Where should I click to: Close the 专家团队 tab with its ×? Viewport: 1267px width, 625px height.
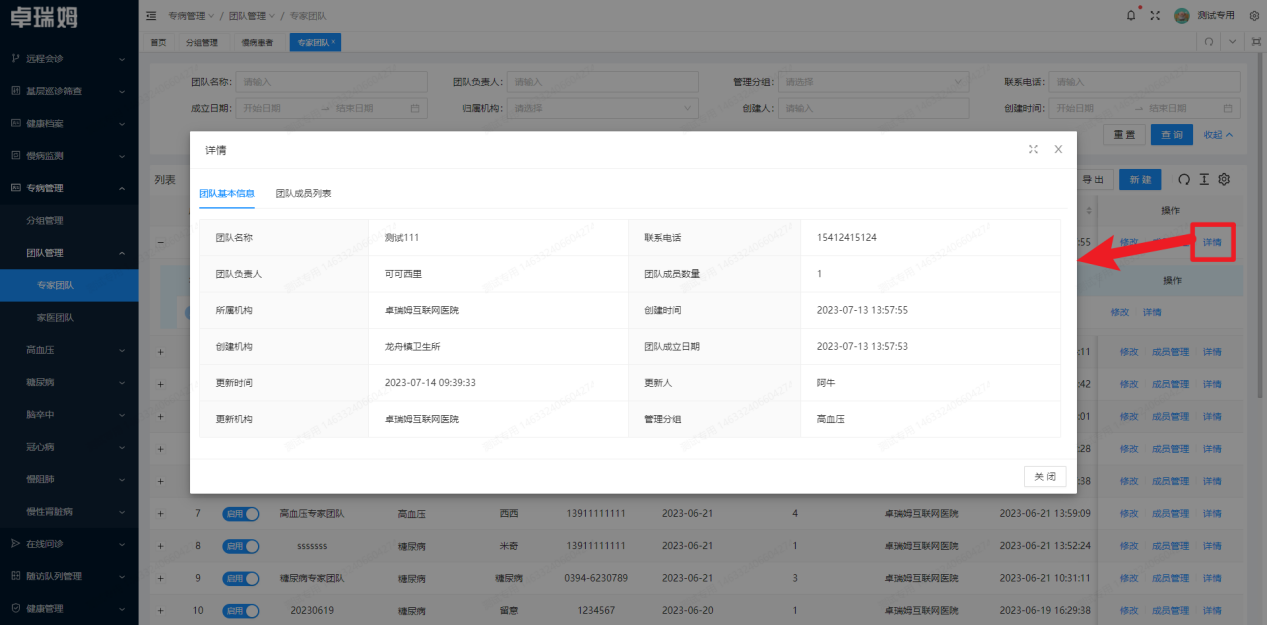tap(332, 43)
